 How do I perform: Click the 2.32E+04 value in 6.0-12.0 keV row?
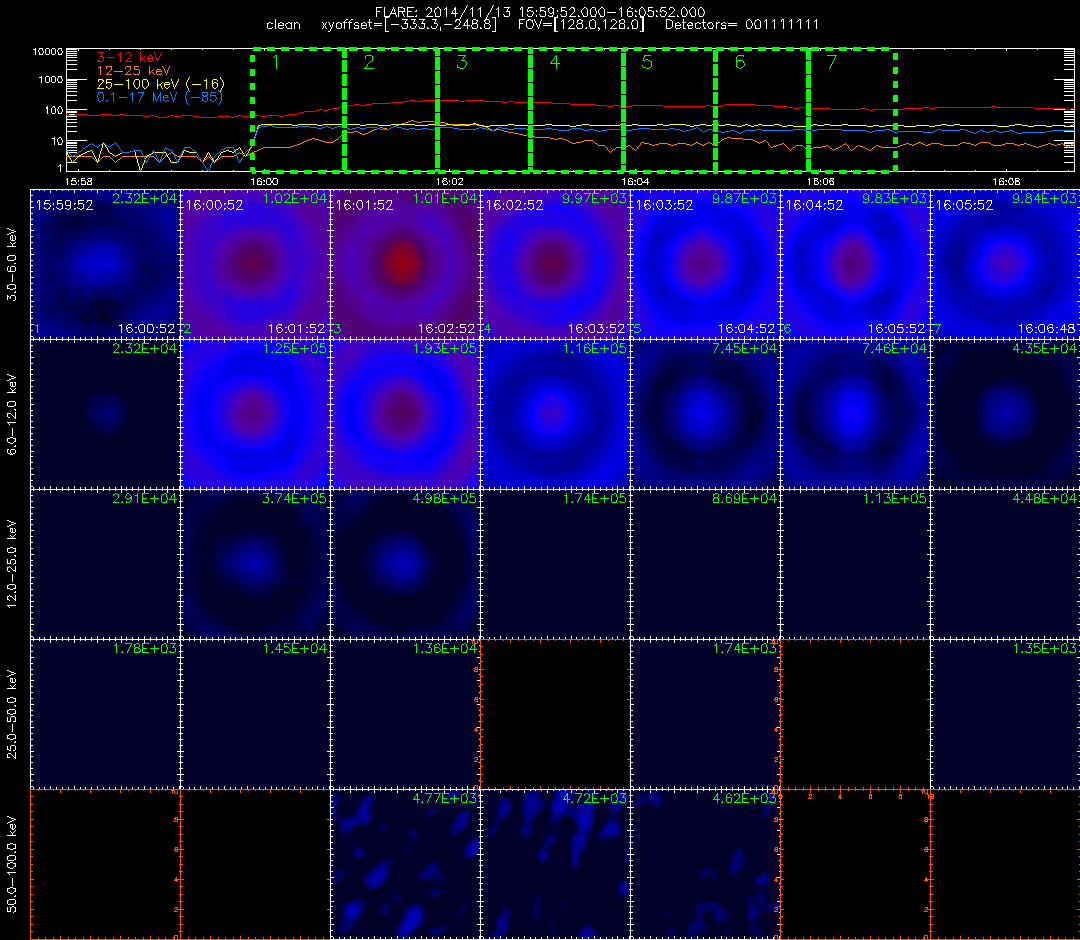click(x=145, y=348)
